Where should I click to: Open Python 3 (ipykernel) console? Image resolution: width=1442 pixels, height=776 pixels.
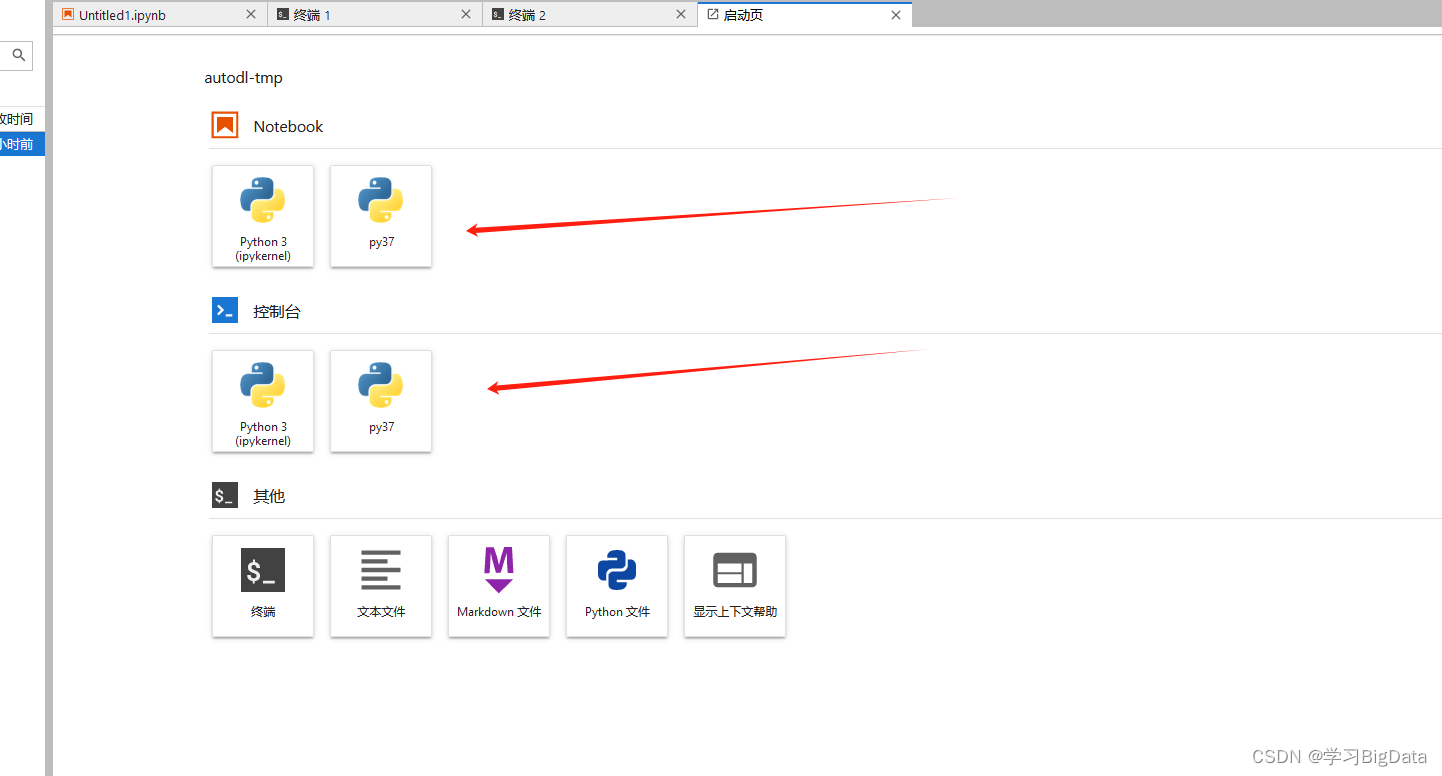click(263, 401)
